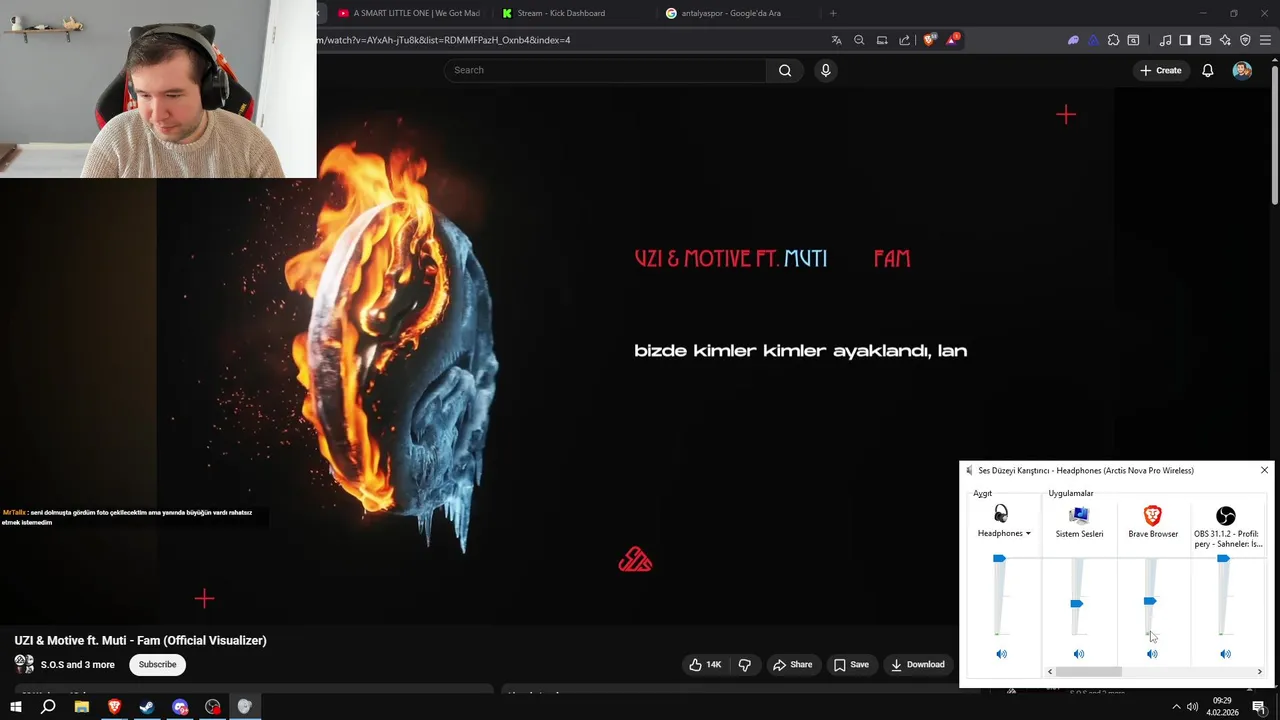
Task: Share the video
Action: point(792,664)
